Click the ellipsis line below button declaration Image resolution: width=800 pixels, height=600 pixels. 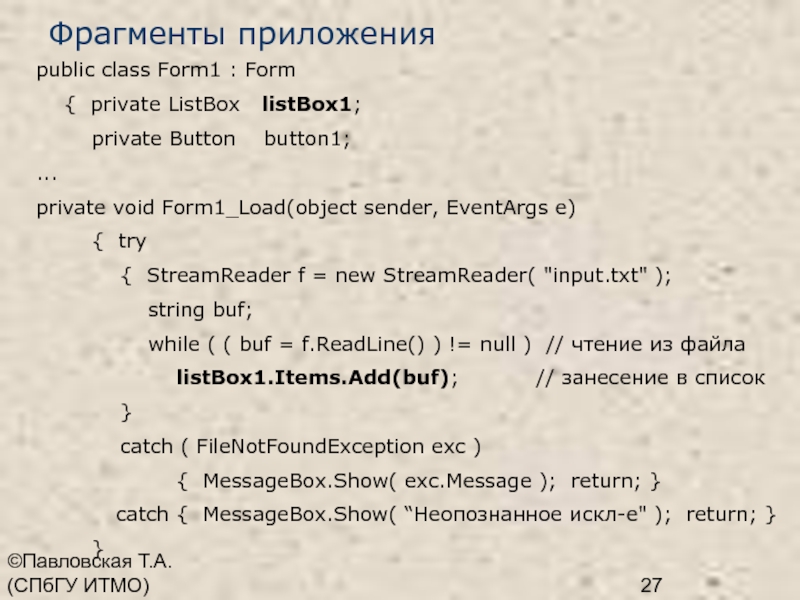pos(47,174)
